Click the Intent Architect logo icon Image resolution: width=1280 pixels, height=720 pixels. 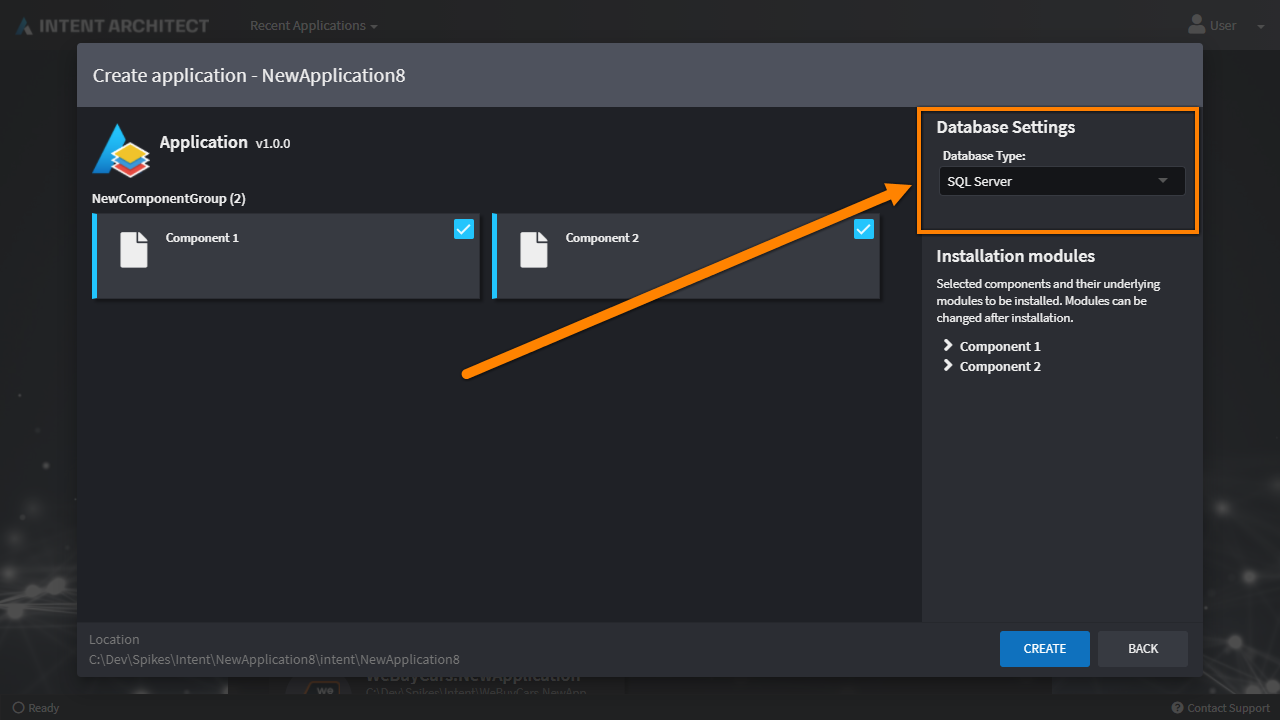coord(24,26)
